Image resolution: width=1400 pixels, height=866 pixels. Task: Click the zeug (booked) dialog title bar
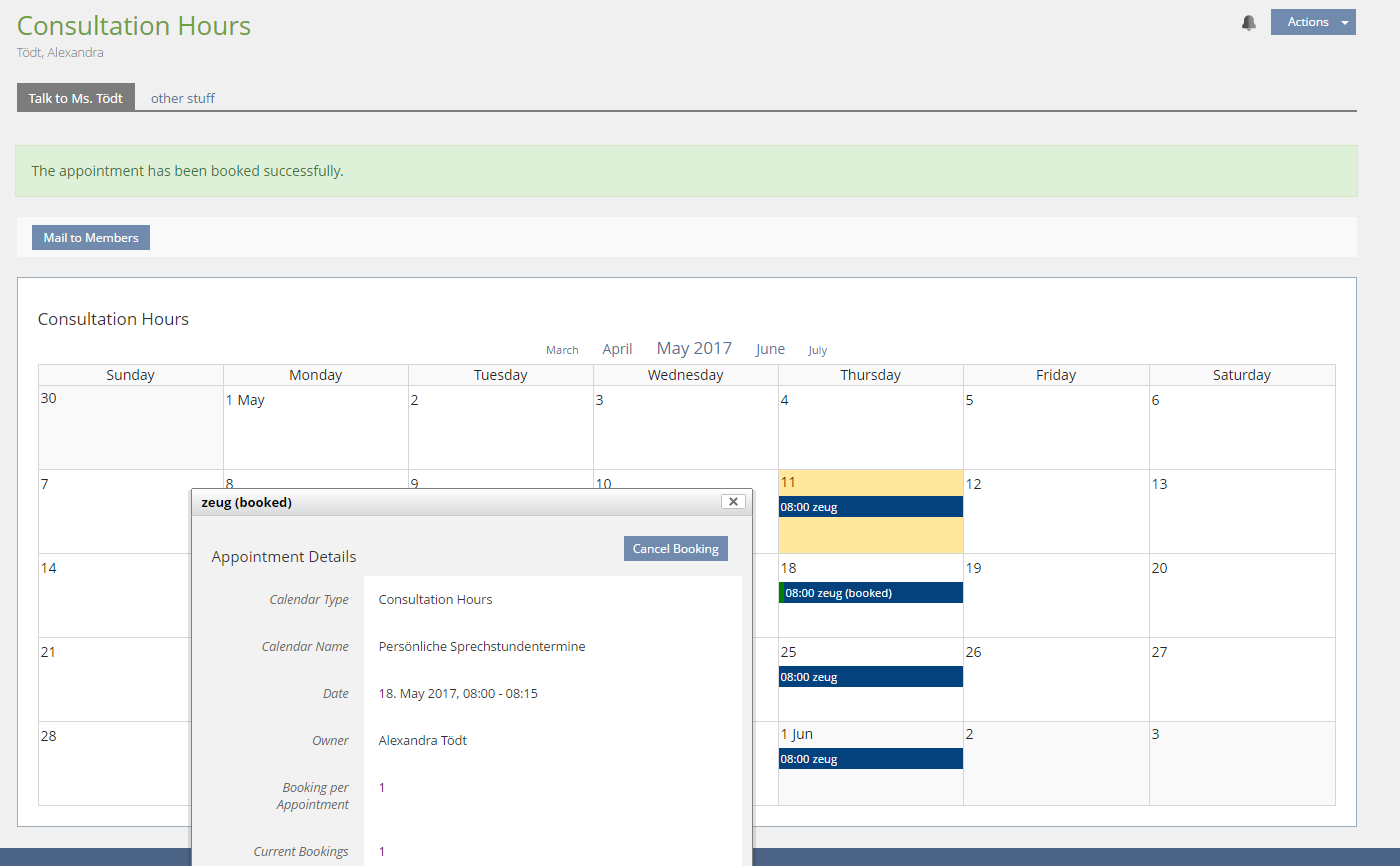450,502
